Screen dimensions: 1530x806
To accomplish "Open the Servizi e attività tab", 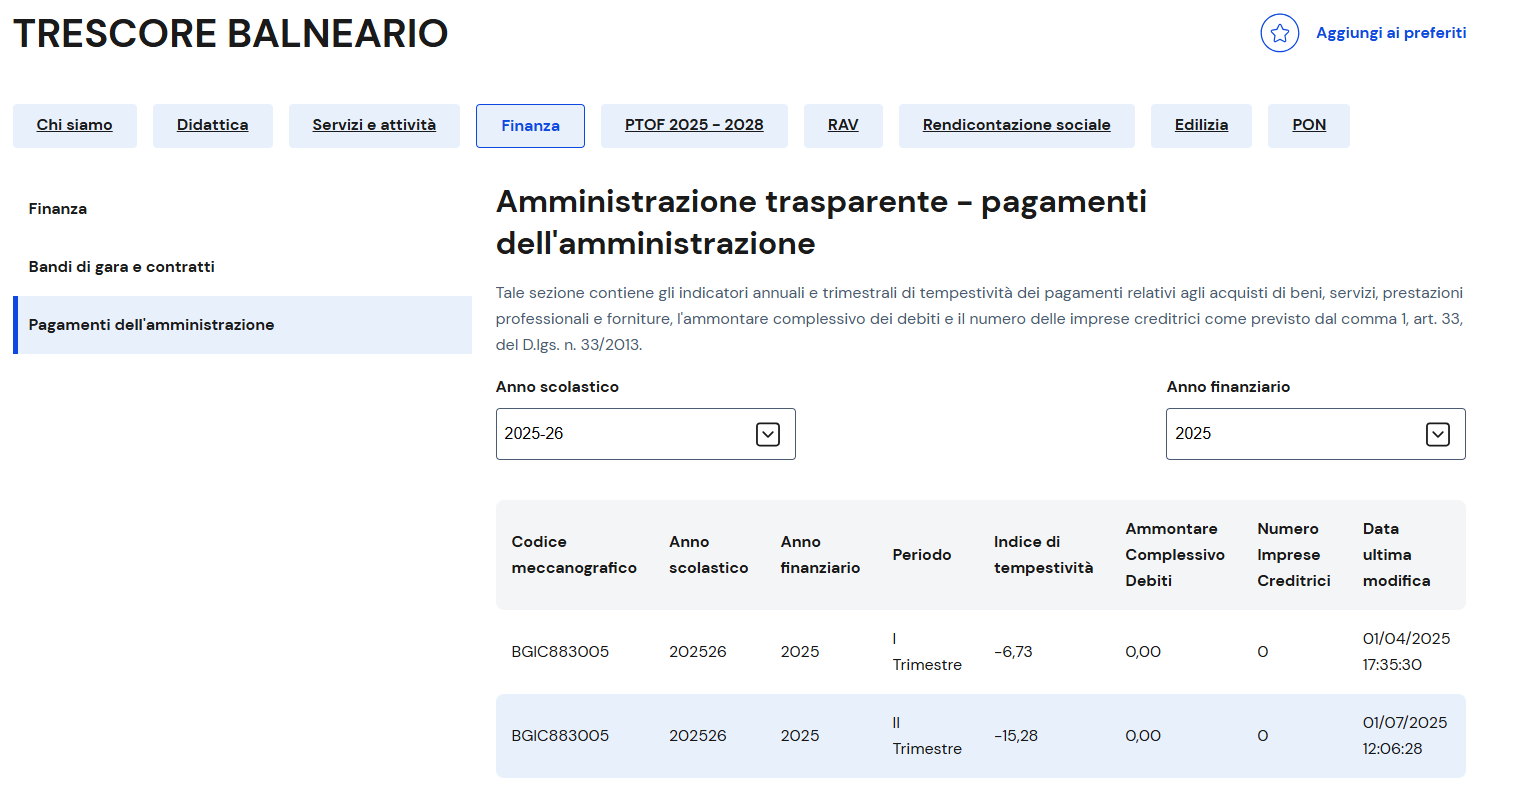I will [x=374, y=125].
